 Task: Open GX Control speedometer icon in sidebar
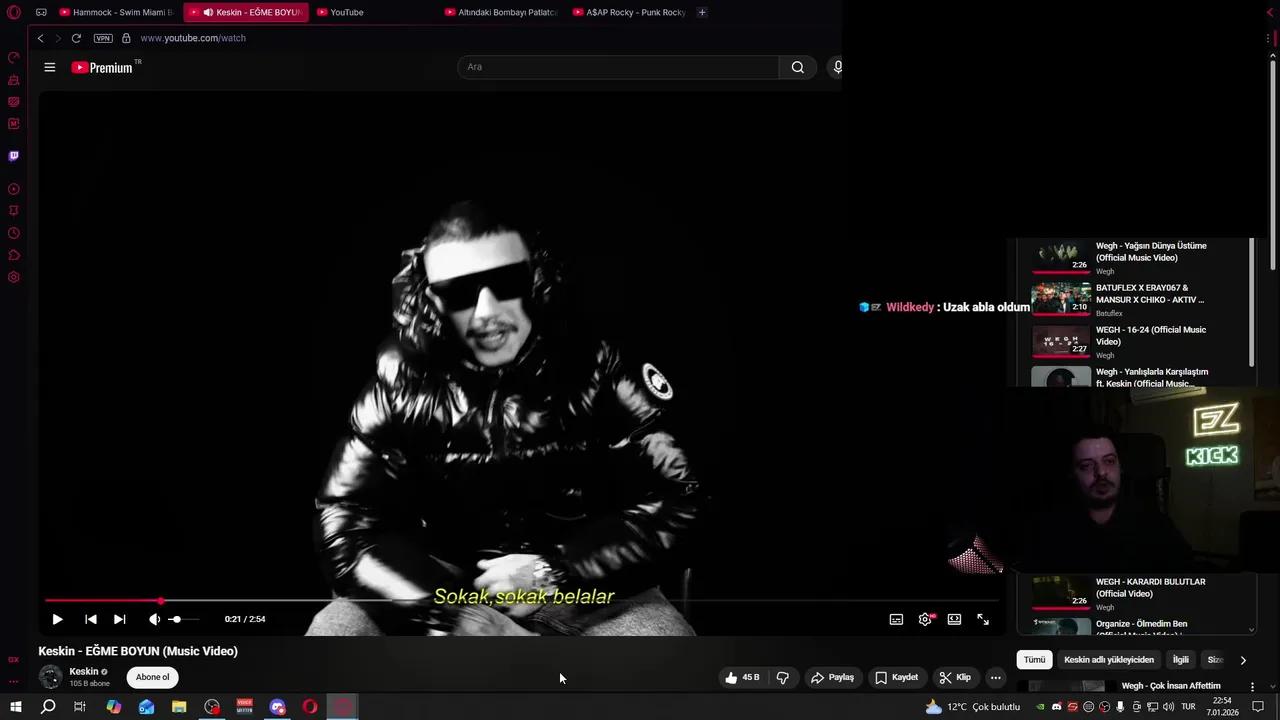14,58
